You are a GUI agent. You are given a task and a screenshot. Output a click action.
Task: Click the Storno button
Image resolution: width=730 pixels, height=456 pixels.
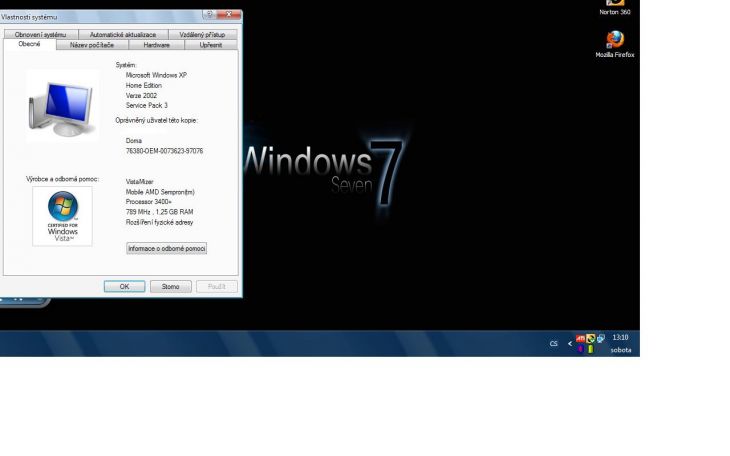point(170,286)
